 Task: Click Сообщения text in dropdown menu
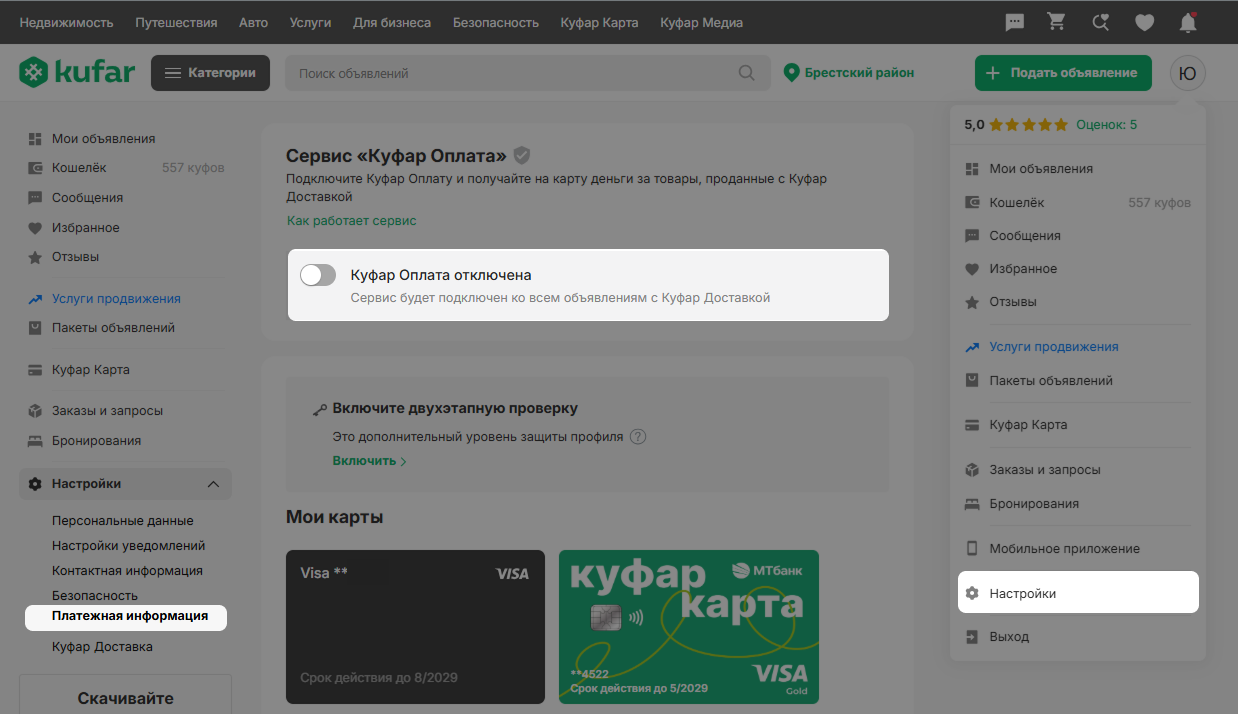1025,236
